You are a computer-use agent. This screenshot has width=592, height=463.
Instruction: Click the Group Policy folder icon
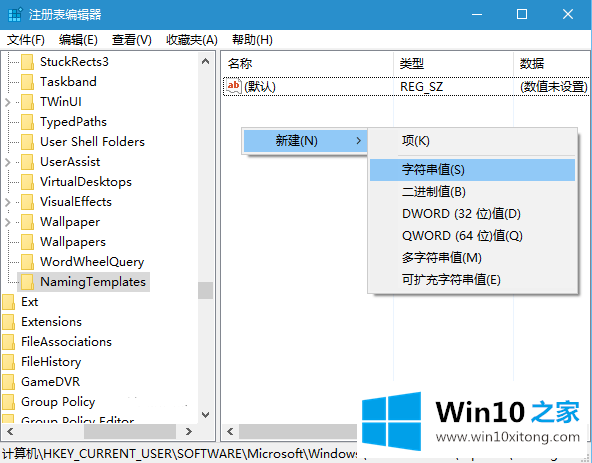[x=8, y=402]
